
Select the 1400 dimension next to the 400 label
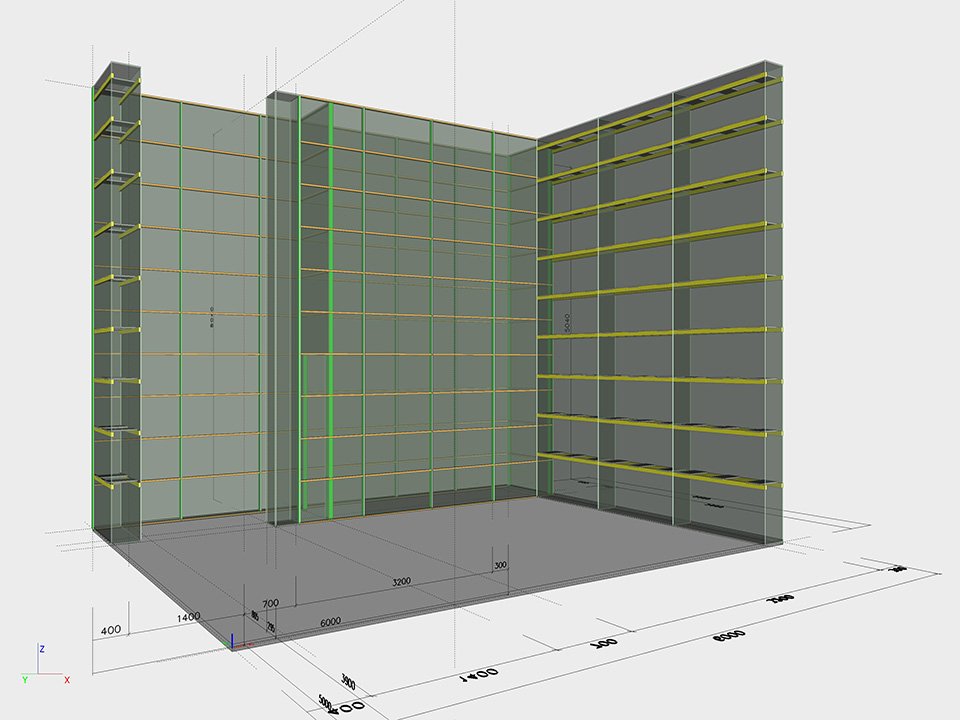coord(188,617)
